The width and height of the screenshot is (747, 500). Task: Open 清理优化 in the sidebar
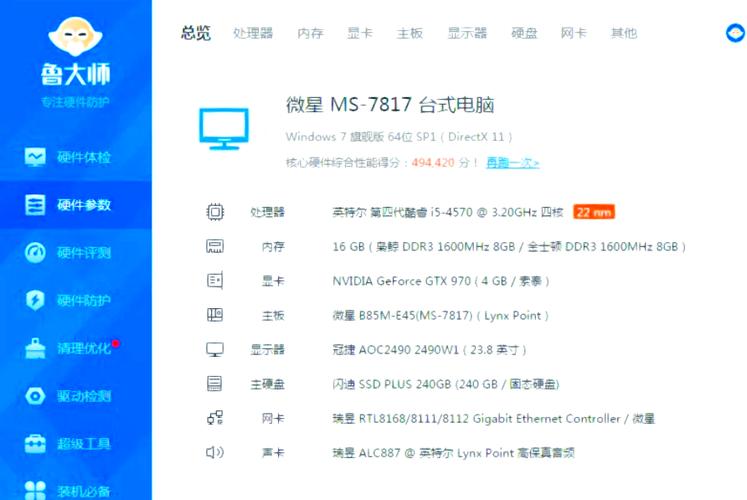(76, 348)
